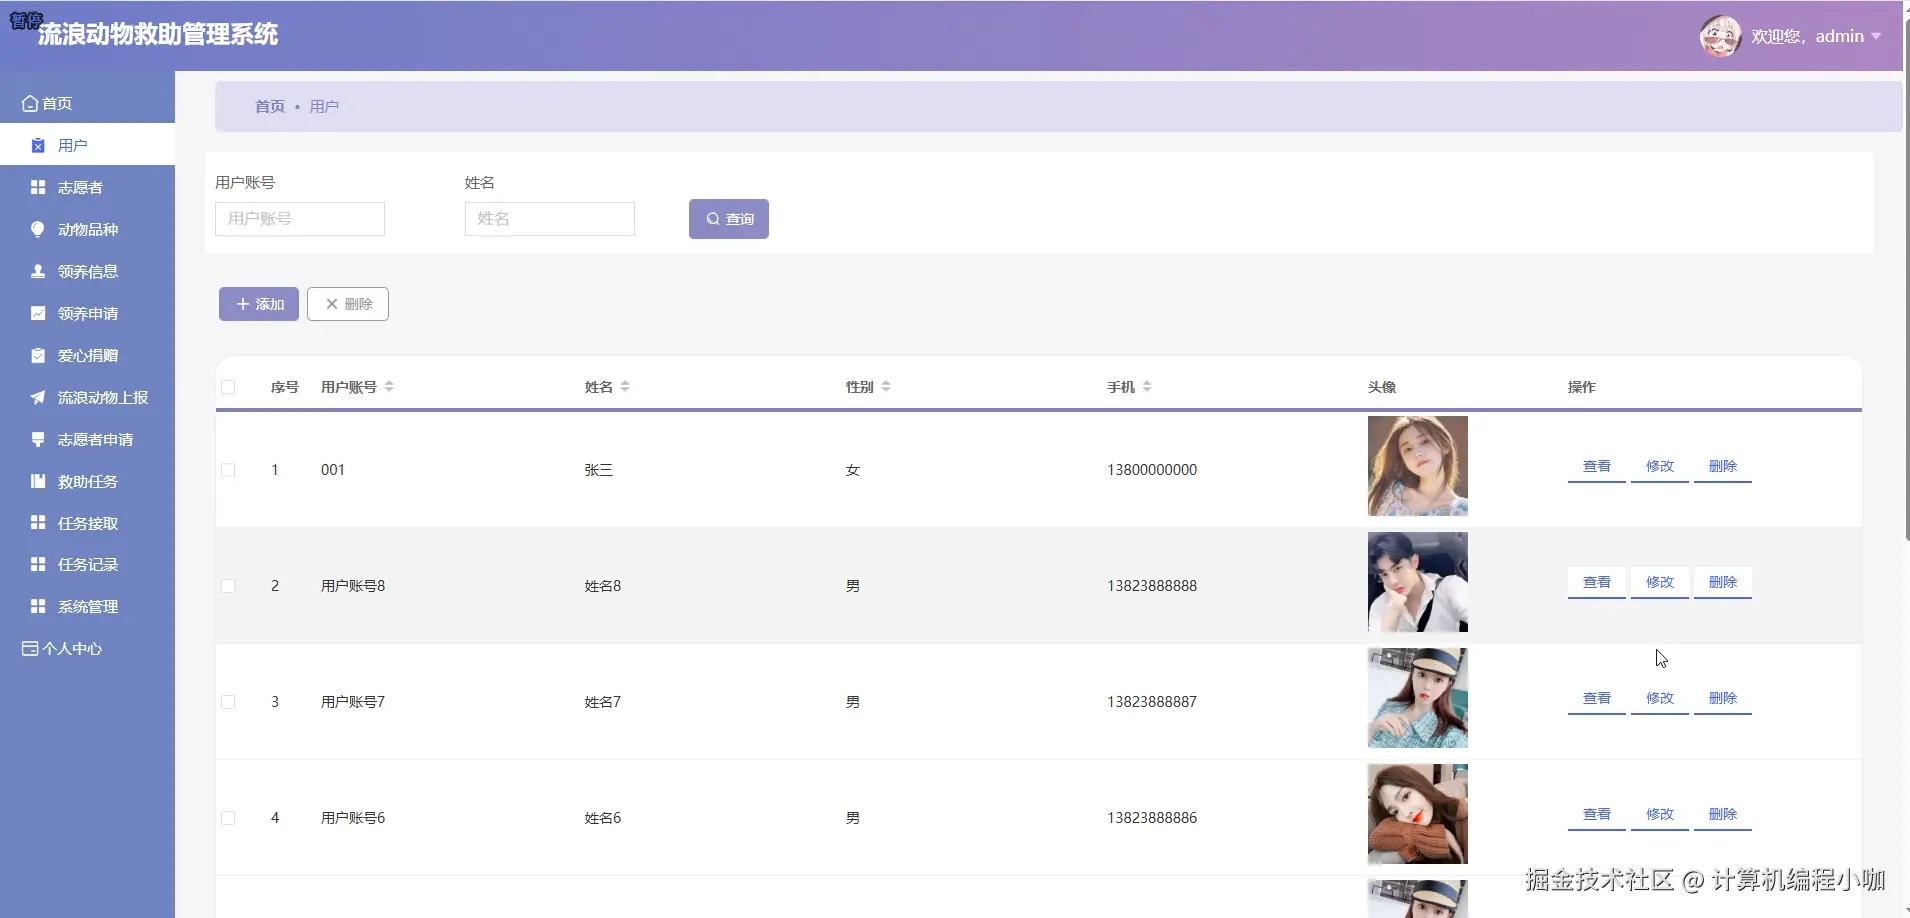Click 首页 breadcrumb link

[x=270, y=107]
